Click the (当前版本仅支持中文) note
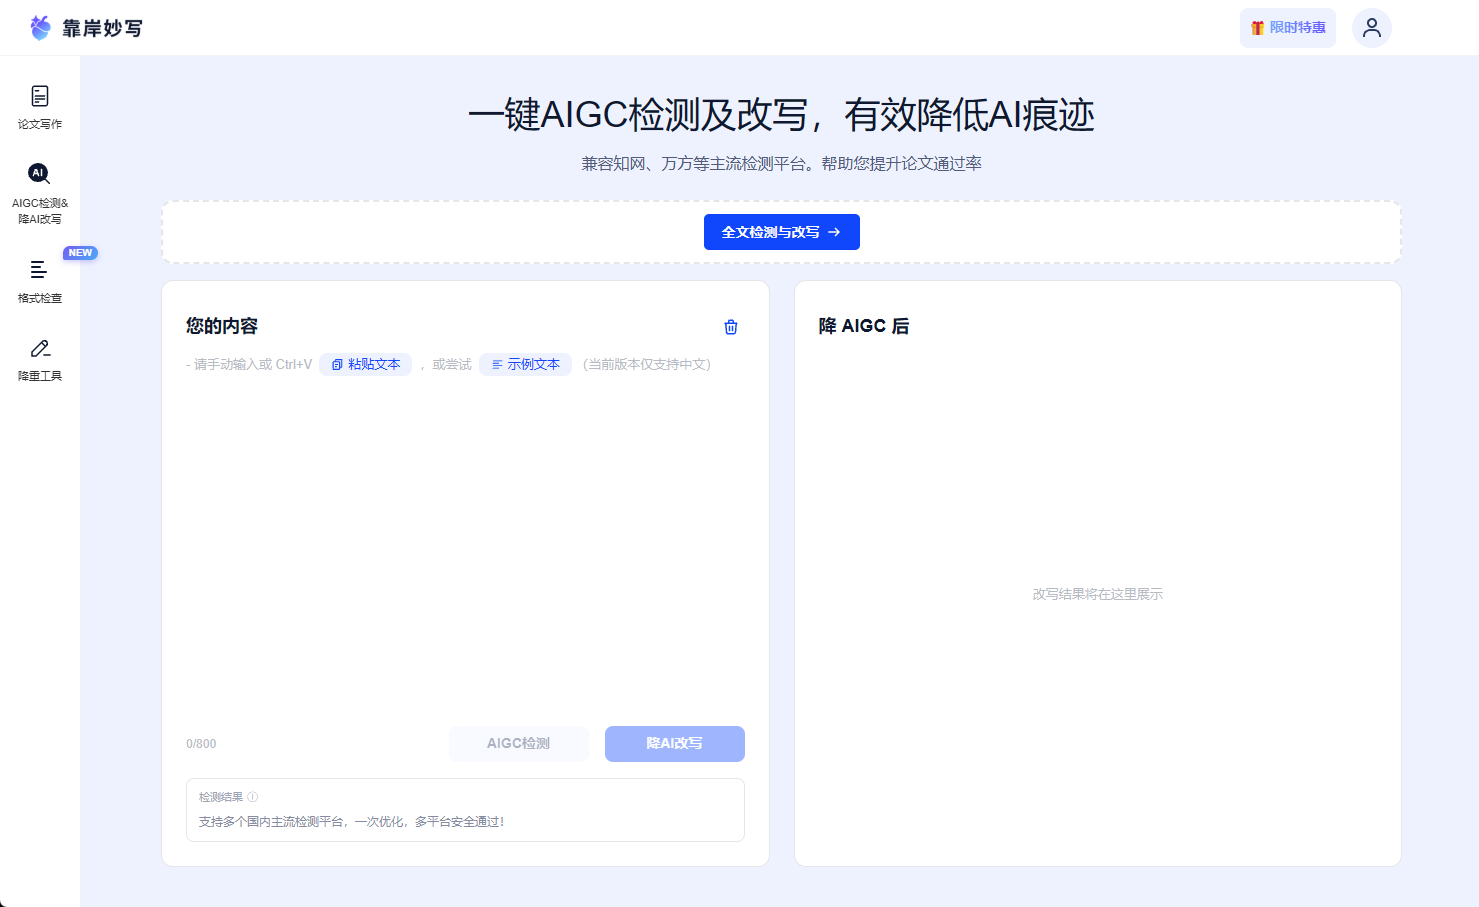This screenshot has width=1479, height=907. [x=647, y=364]
